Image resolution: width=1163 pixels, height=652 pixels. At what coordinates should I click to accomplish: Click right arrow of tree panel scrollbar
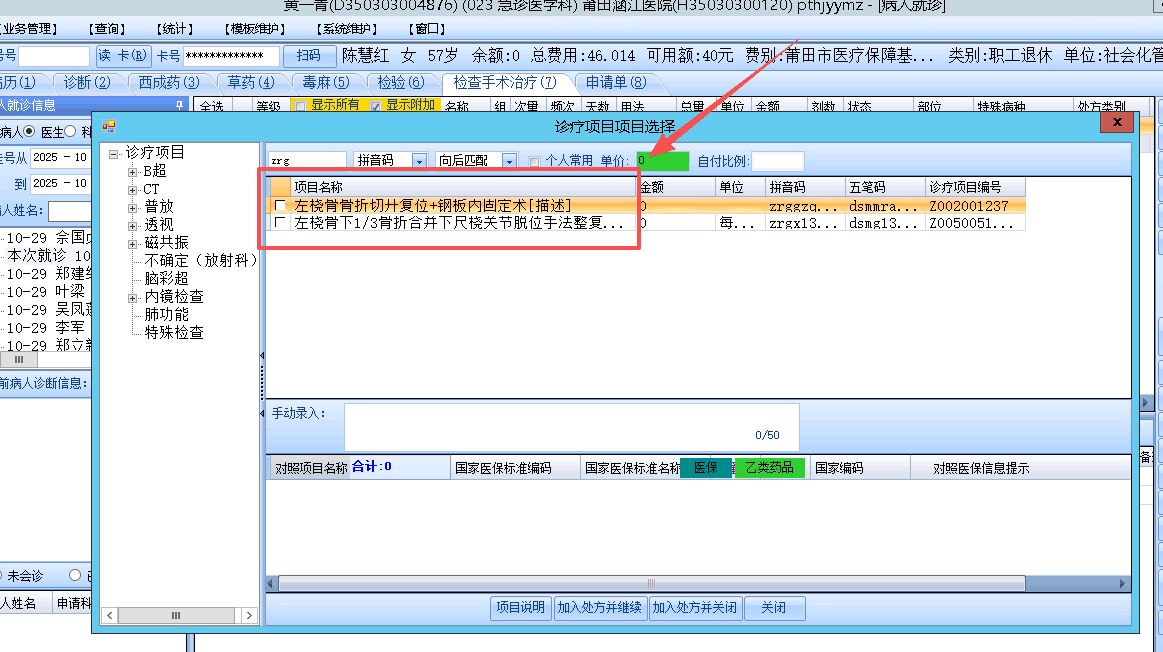[x=248, y=615]
